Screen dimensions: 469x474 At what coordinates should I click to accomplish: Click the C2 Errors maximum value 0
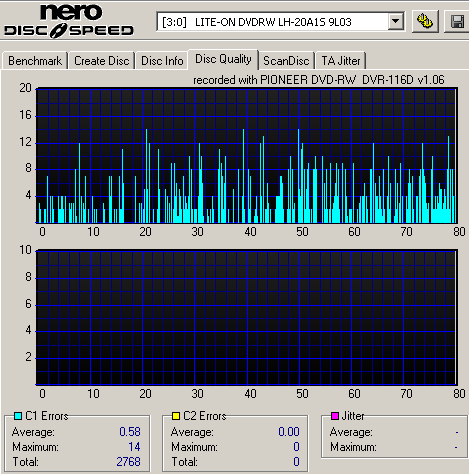pyautogui.click(x=296, y=447)
